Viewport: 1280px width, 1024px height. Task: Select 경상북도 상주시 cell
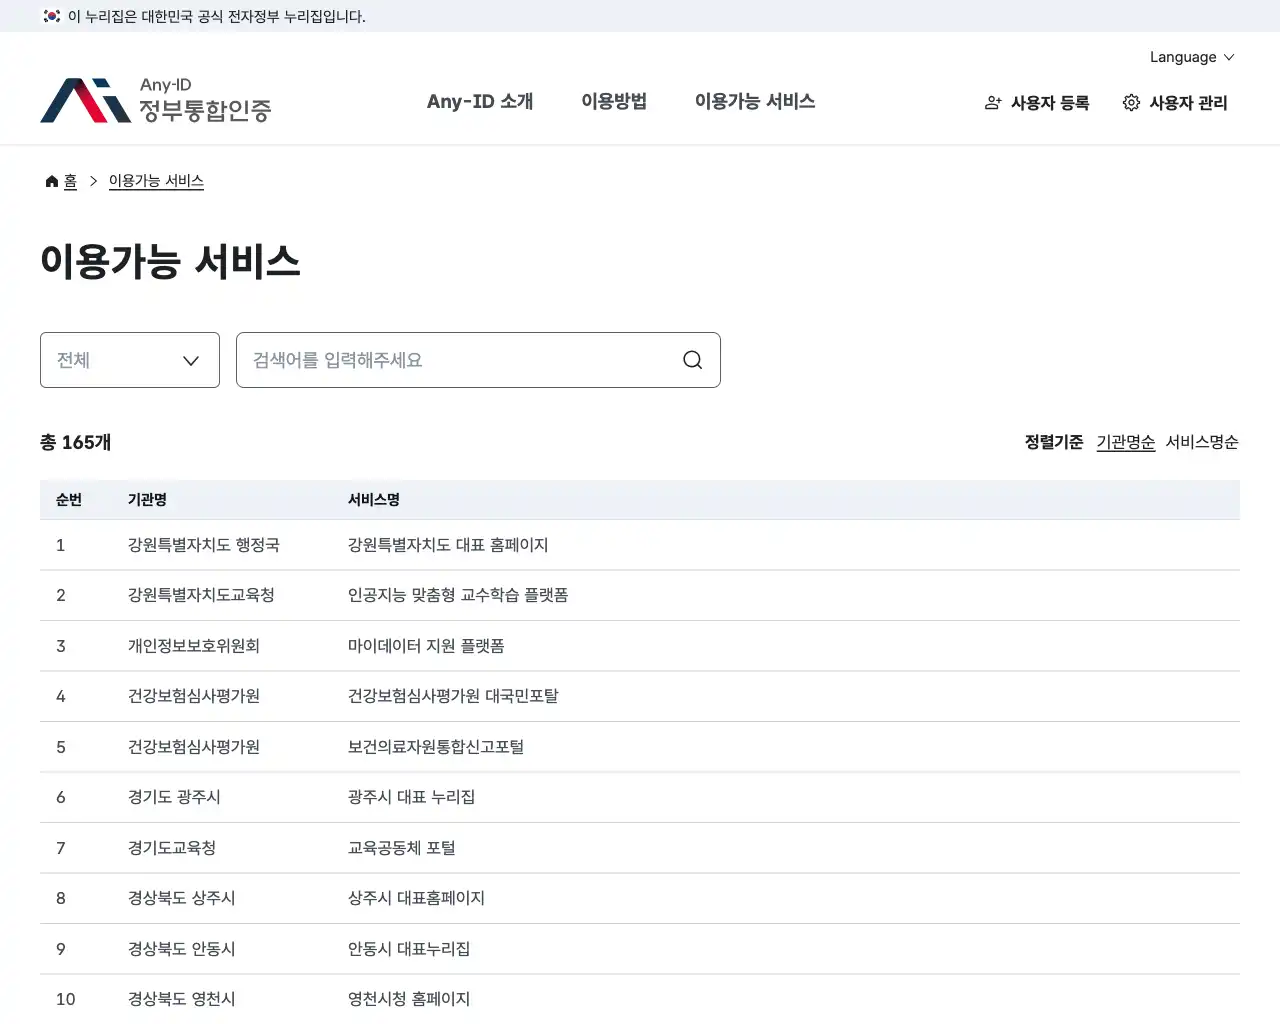182,898
